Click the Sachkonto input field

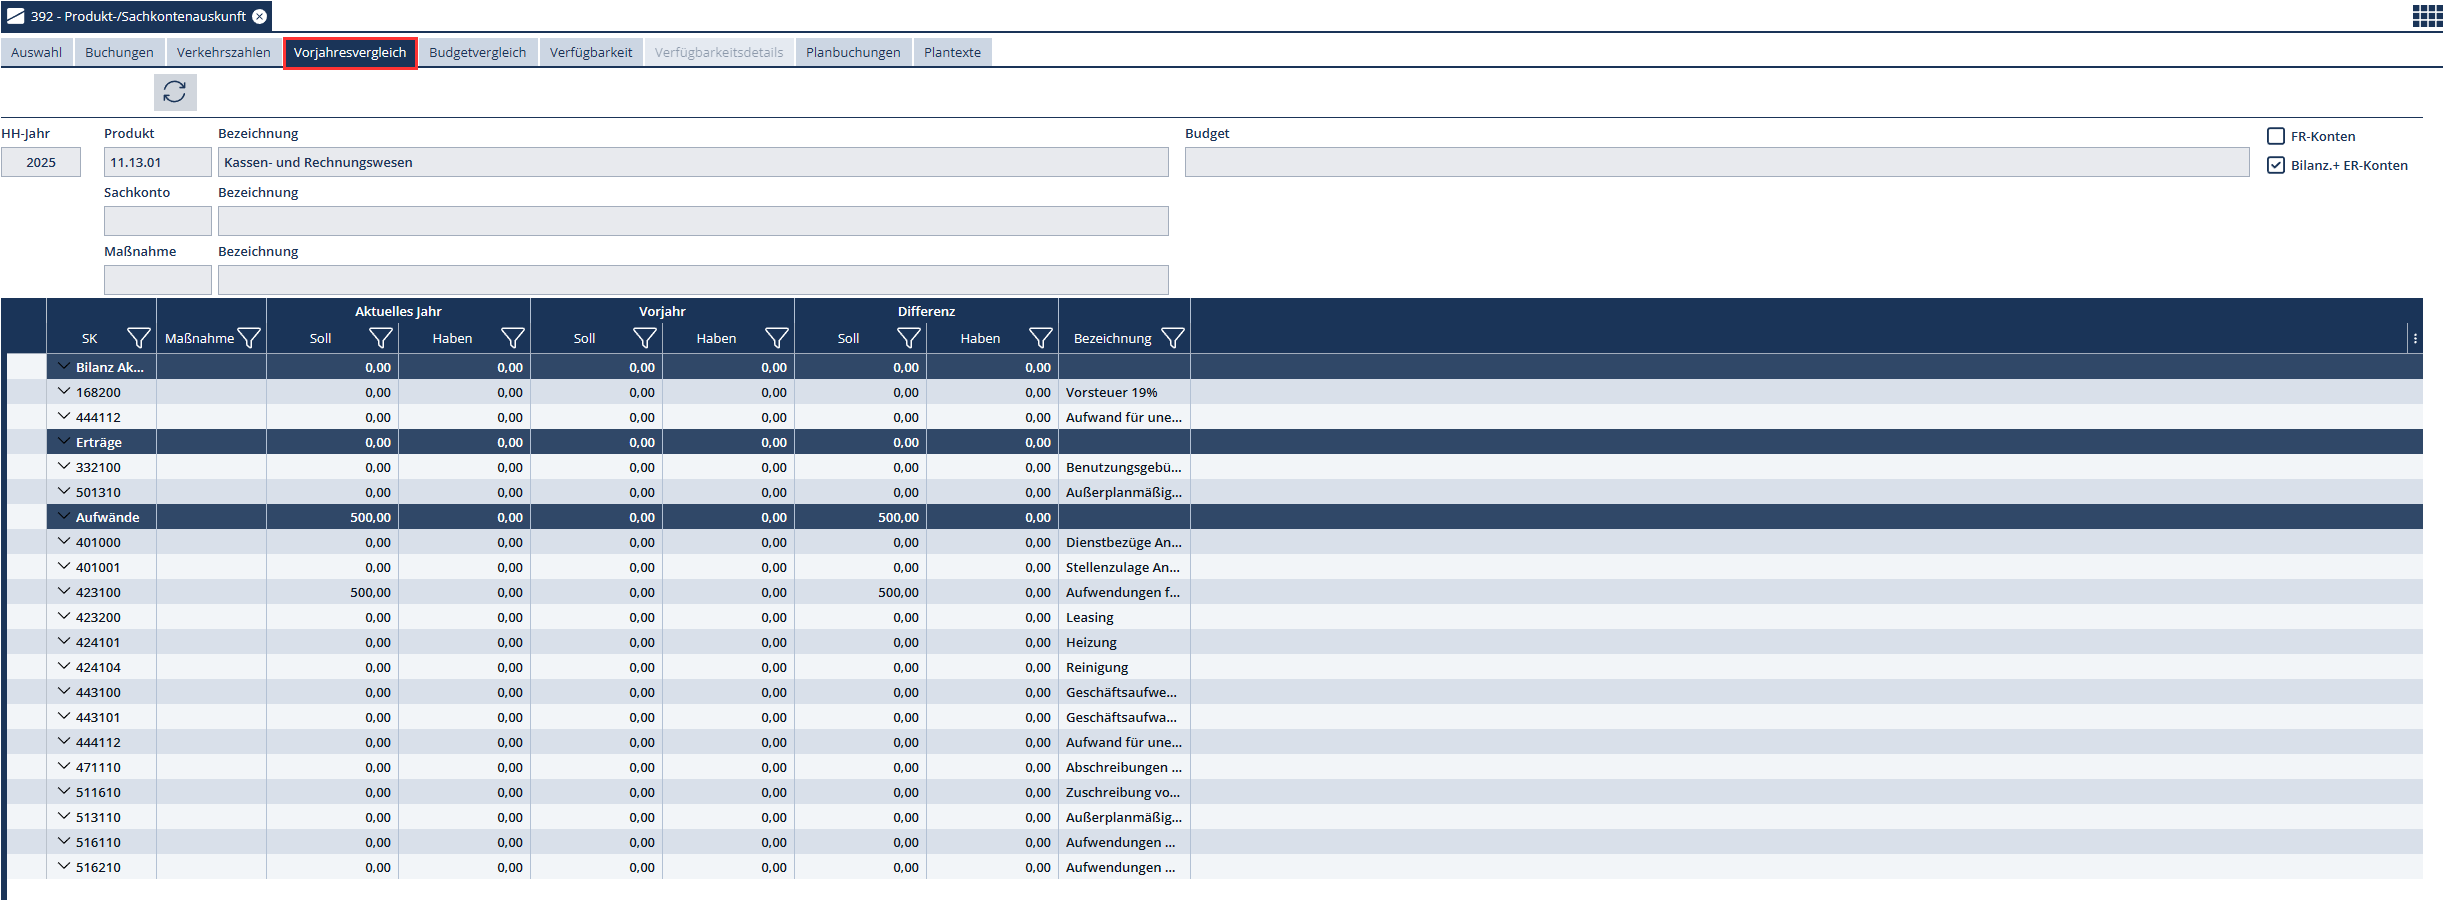(157, 221)
